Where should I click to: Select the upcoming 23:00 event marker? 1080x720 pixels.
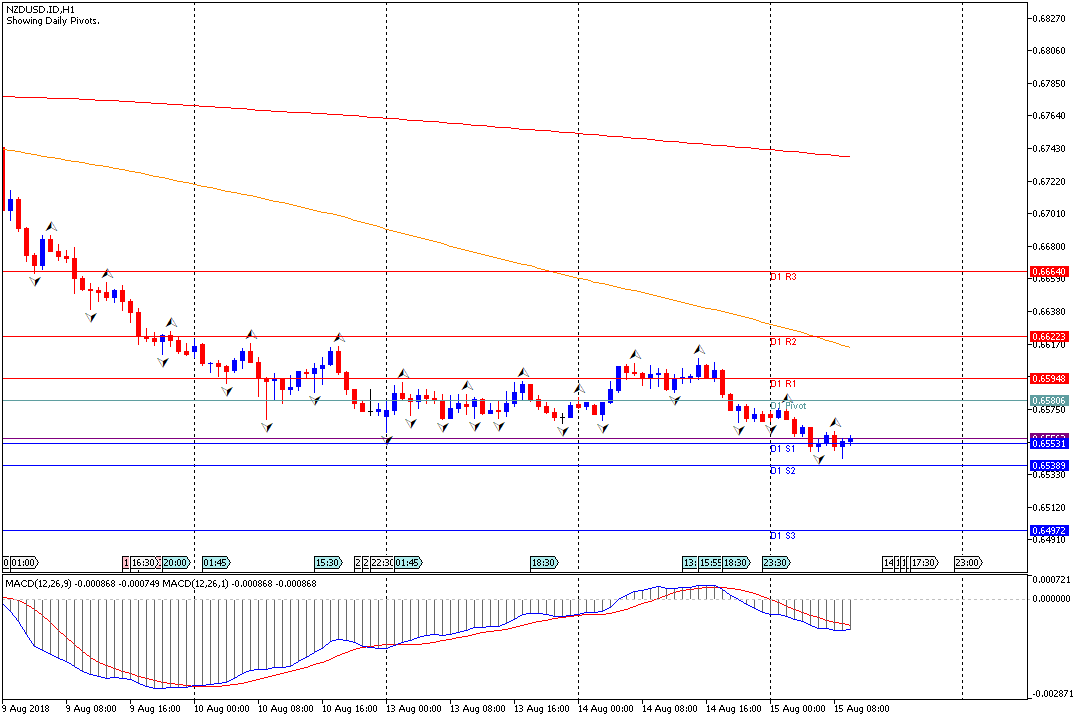click(x=968, y=563)
